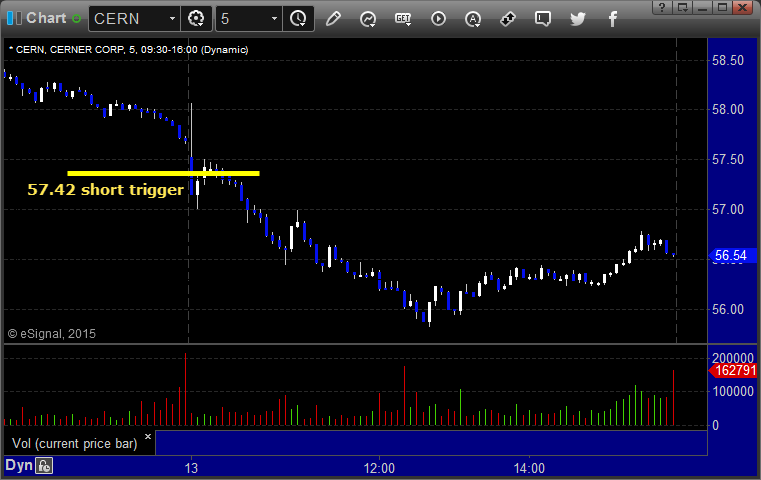Click the 56.00 price axis label
This screenshot has height=480, width=761.
[728, 310]
